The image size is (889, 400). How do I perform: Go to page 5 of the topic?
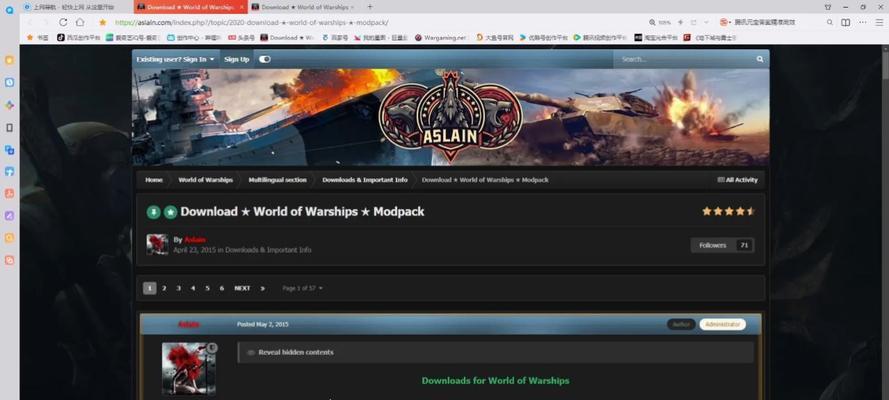208,288
